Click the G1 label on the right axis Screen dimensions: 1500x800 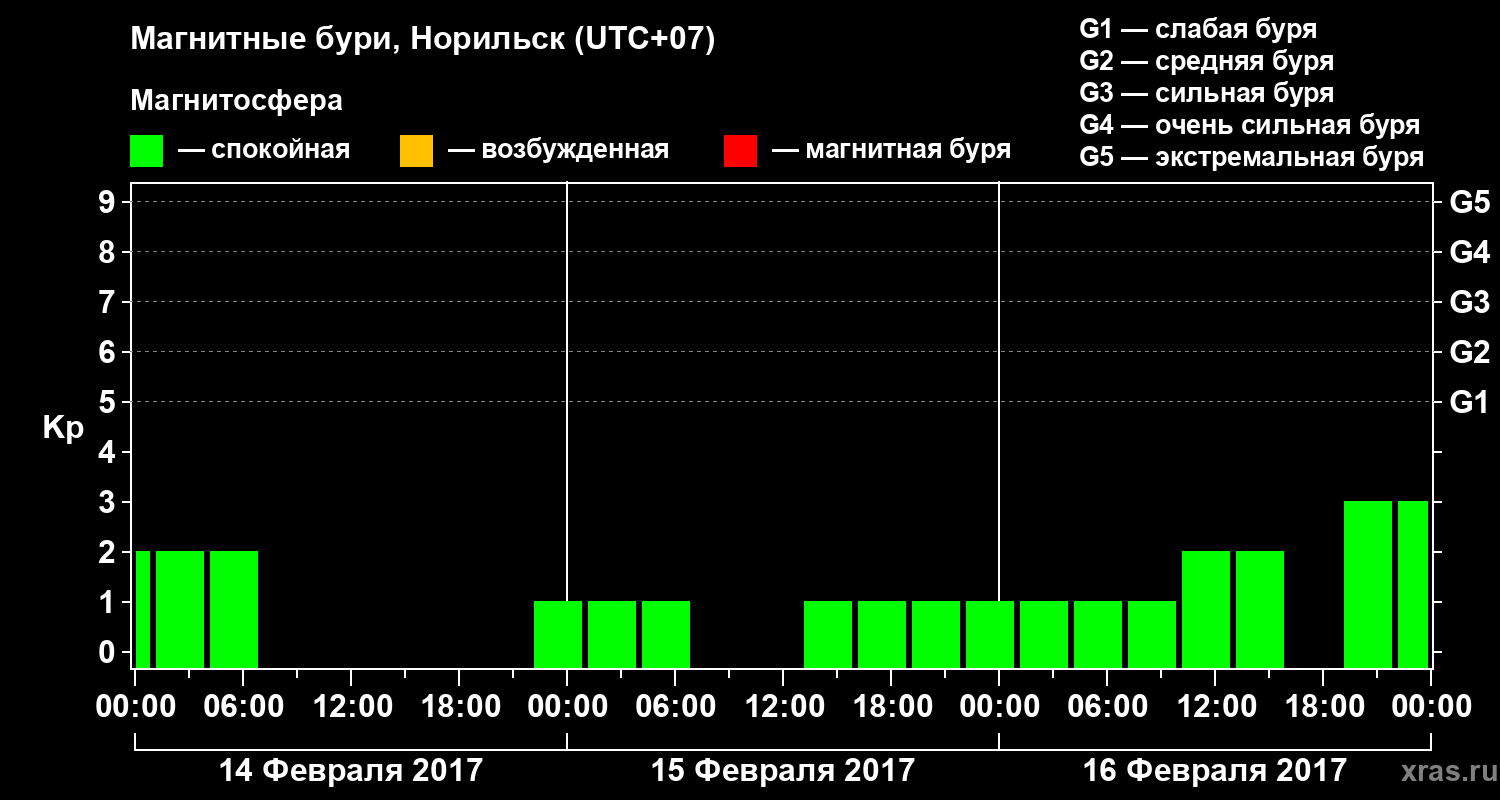[x=1469, y=402]
